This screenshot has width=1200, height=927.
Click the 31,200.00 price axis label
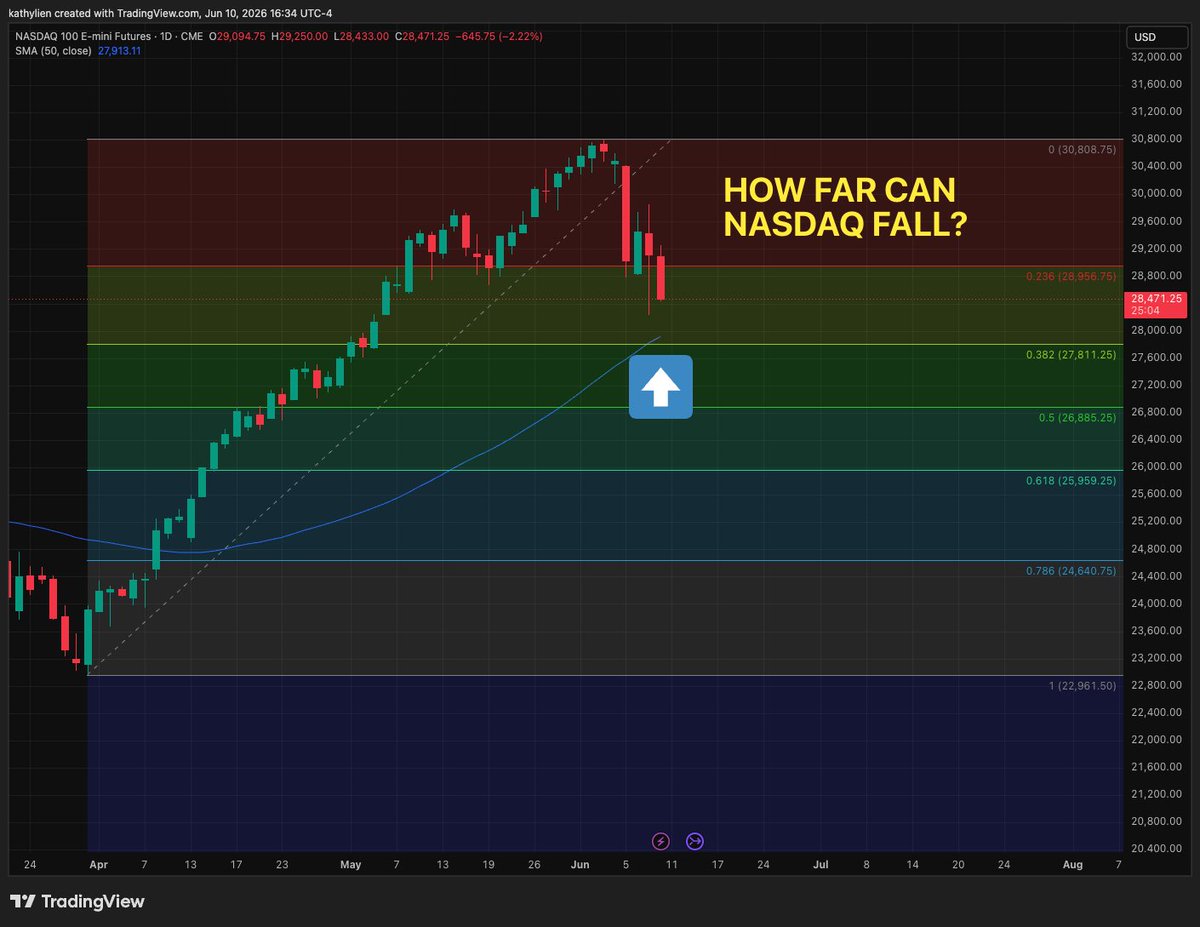[x=1157, y=111]
